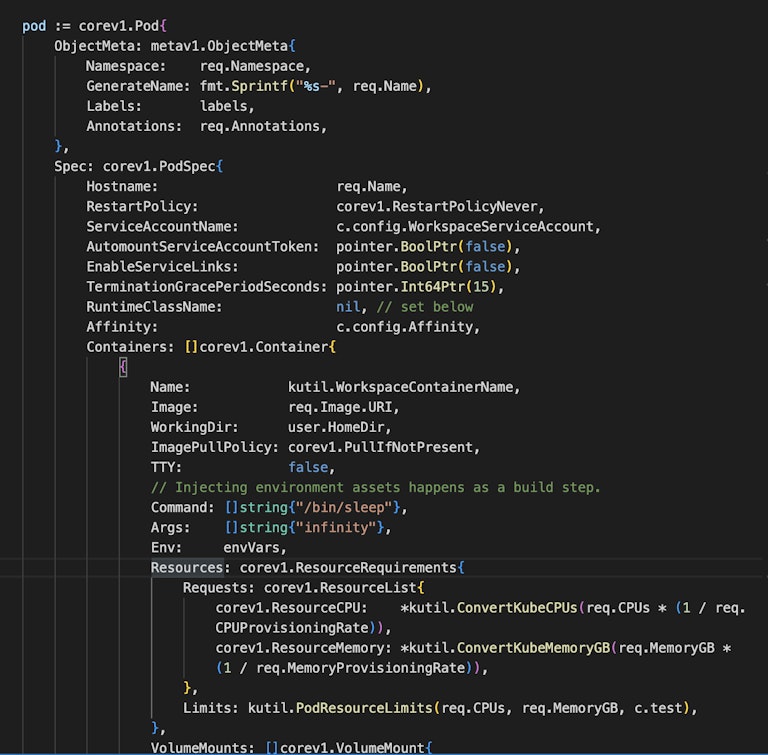Click the 'pod' variable name
The height and width of the screenshot is (755, 768).
(34, 26)
